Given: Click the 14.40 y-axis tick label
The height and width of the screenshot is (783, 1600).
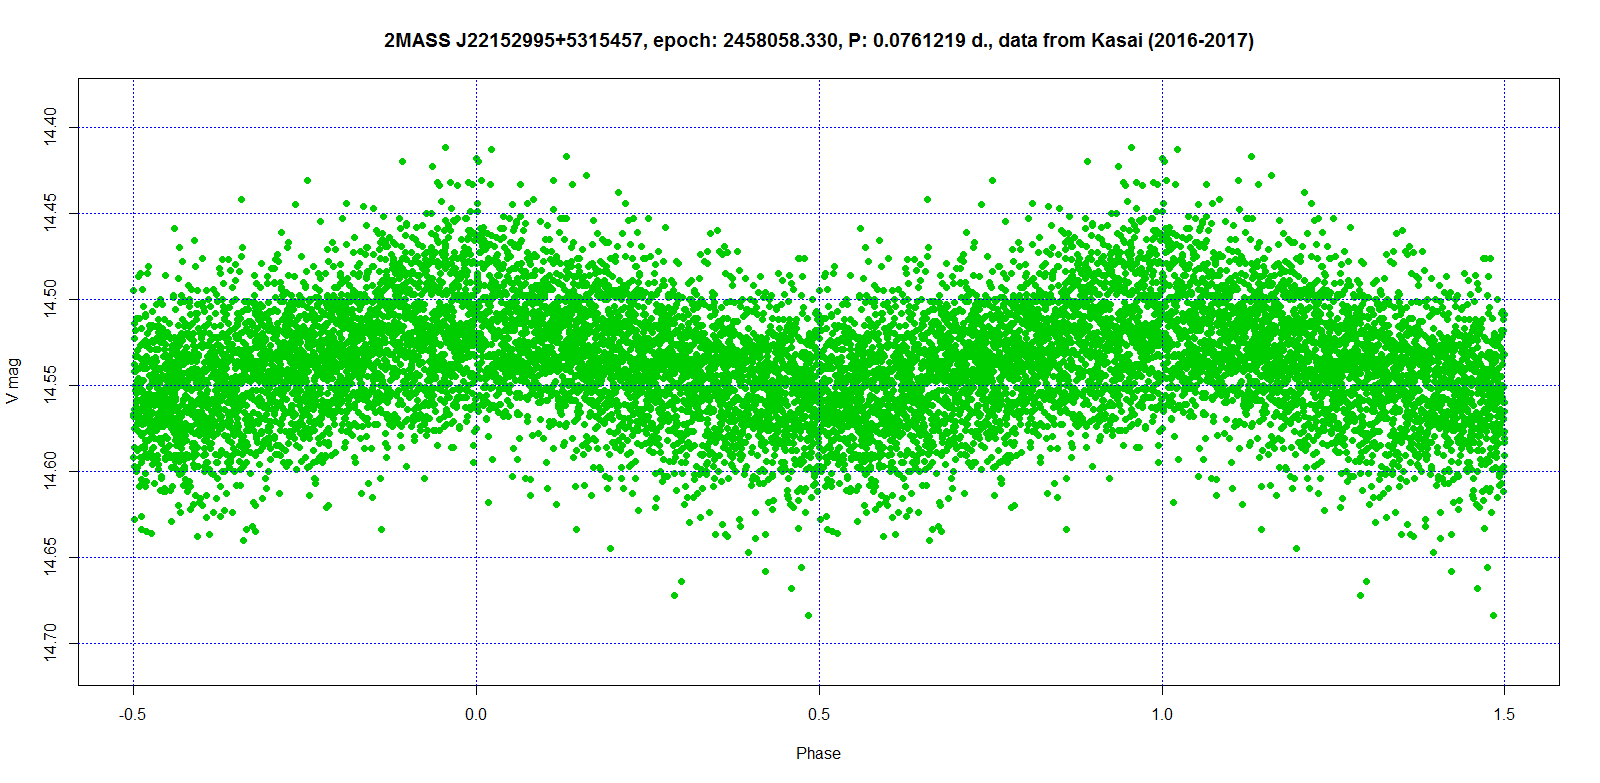Looking at the screenshot, I should (x=51, y=127).
